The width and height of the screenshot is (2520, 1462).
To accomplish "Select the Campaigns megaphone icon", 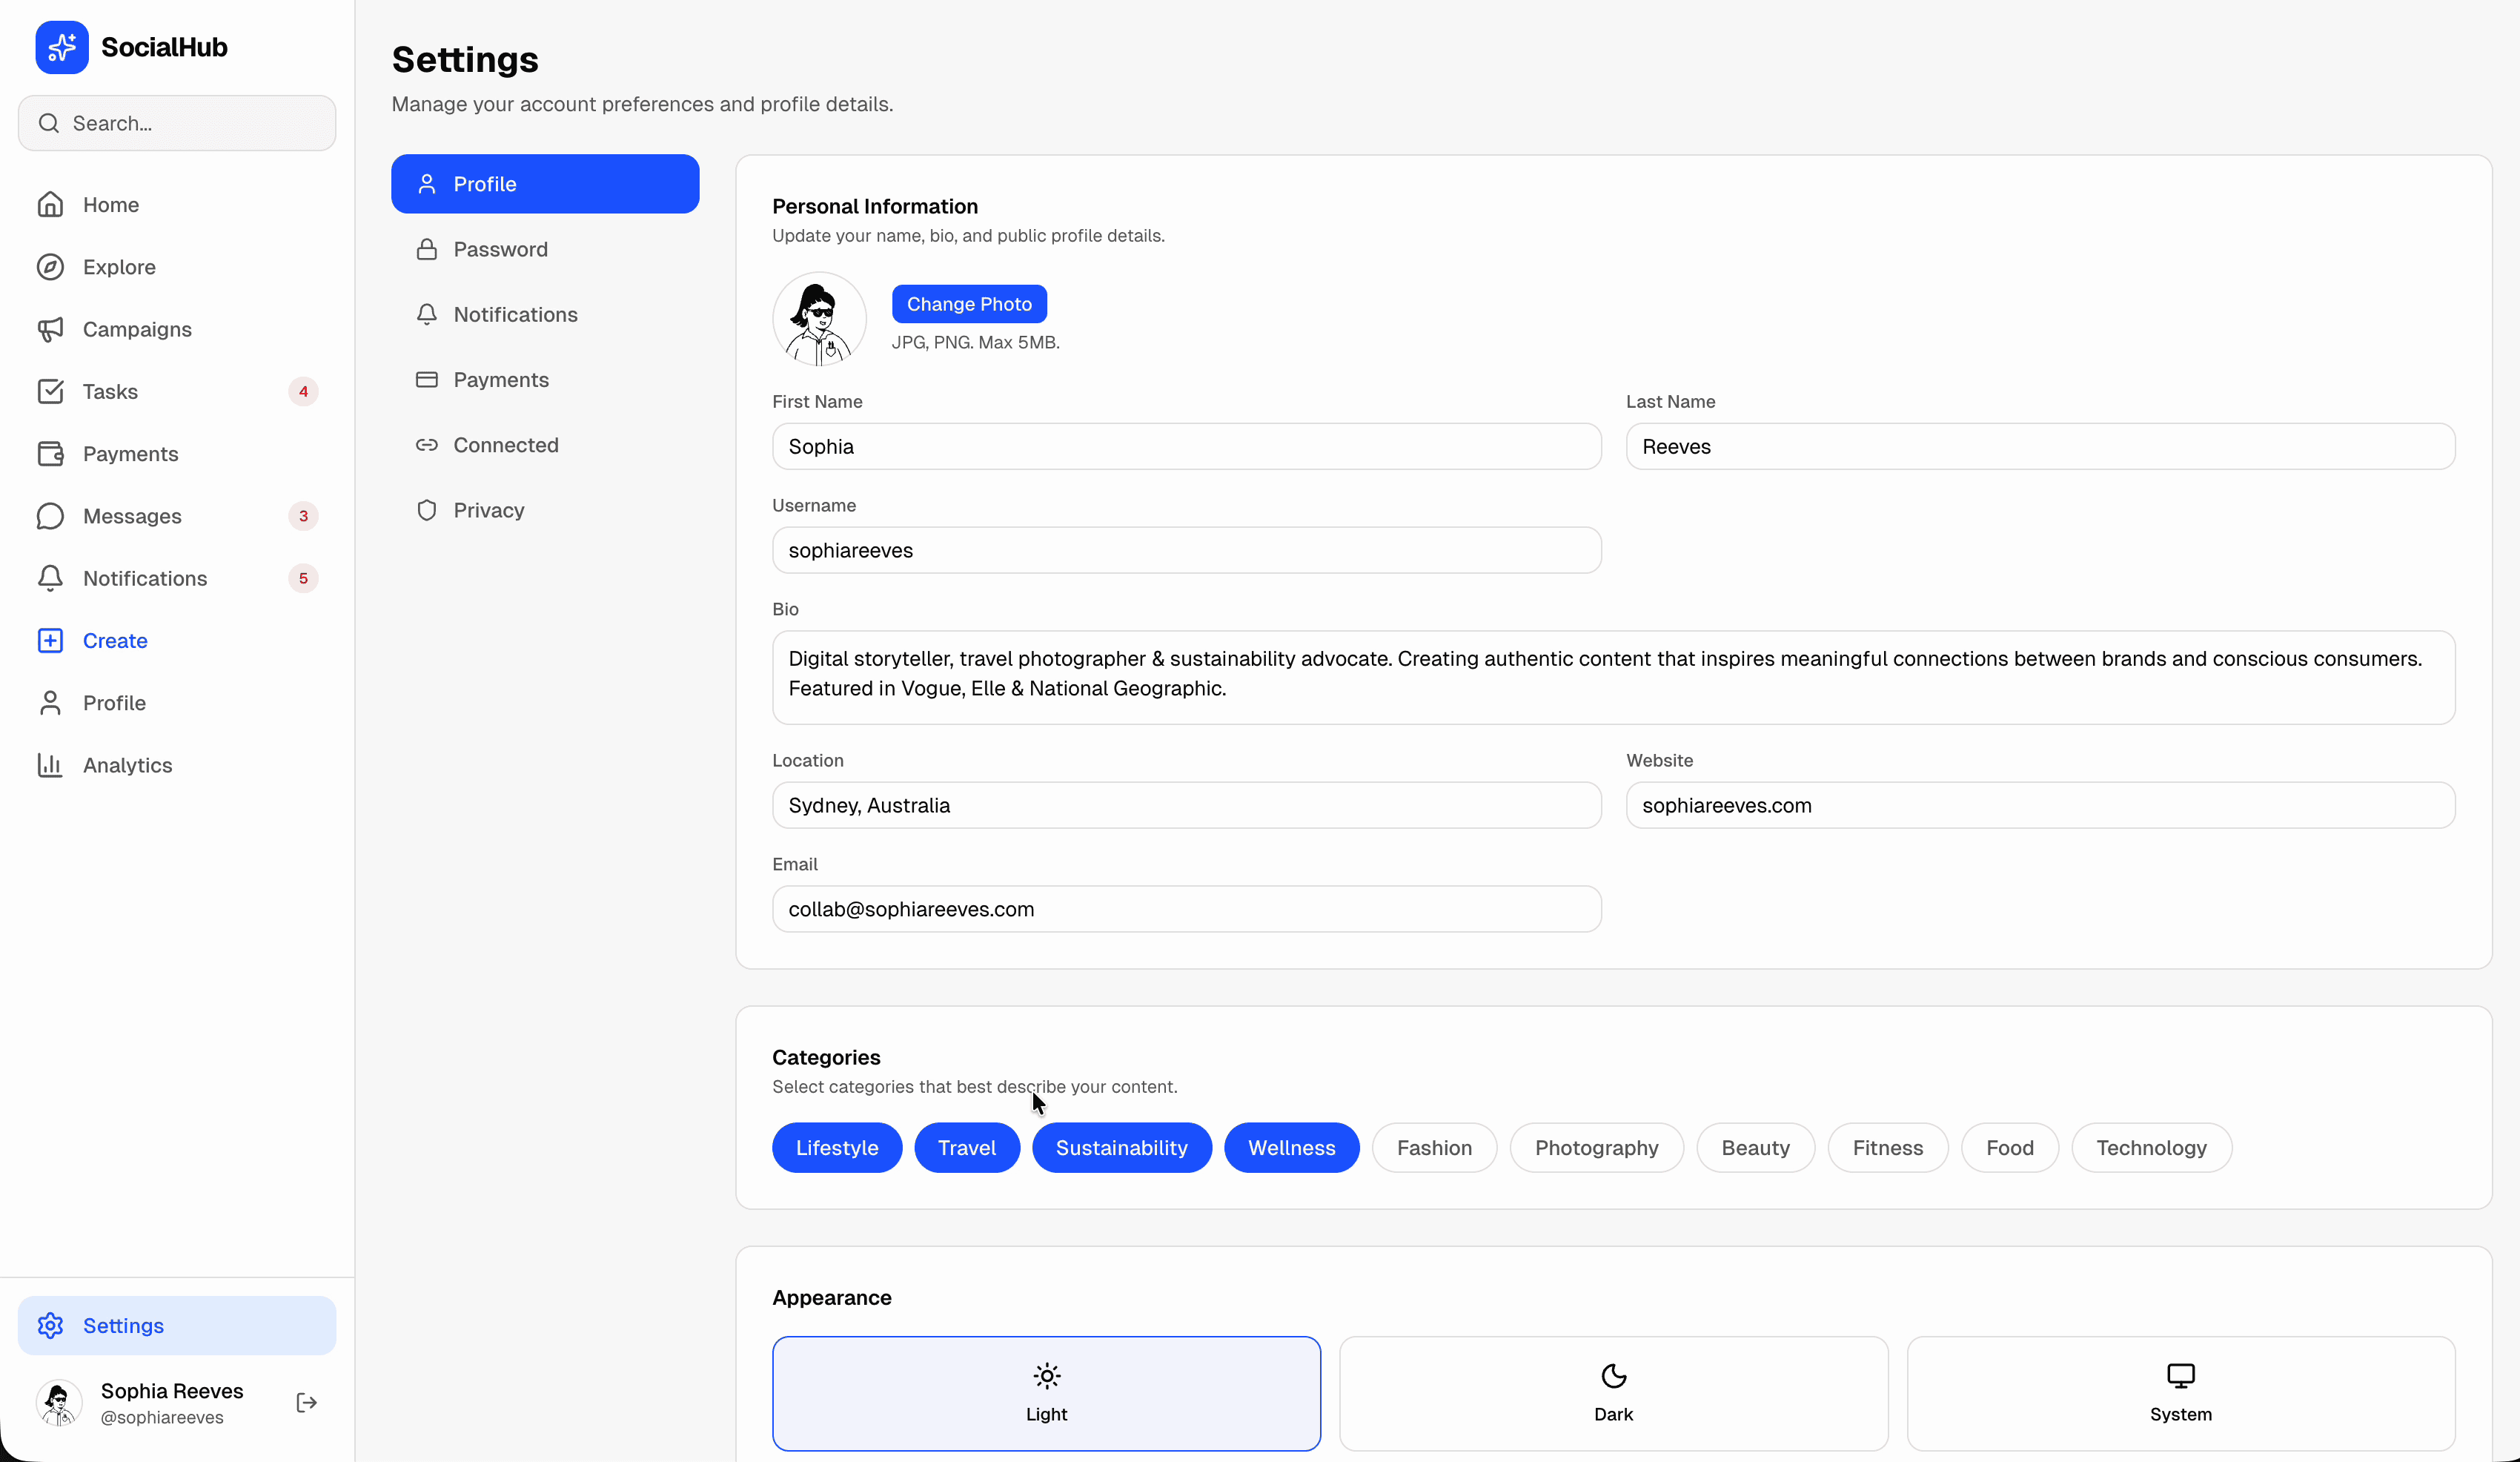I will click(51, 329).
